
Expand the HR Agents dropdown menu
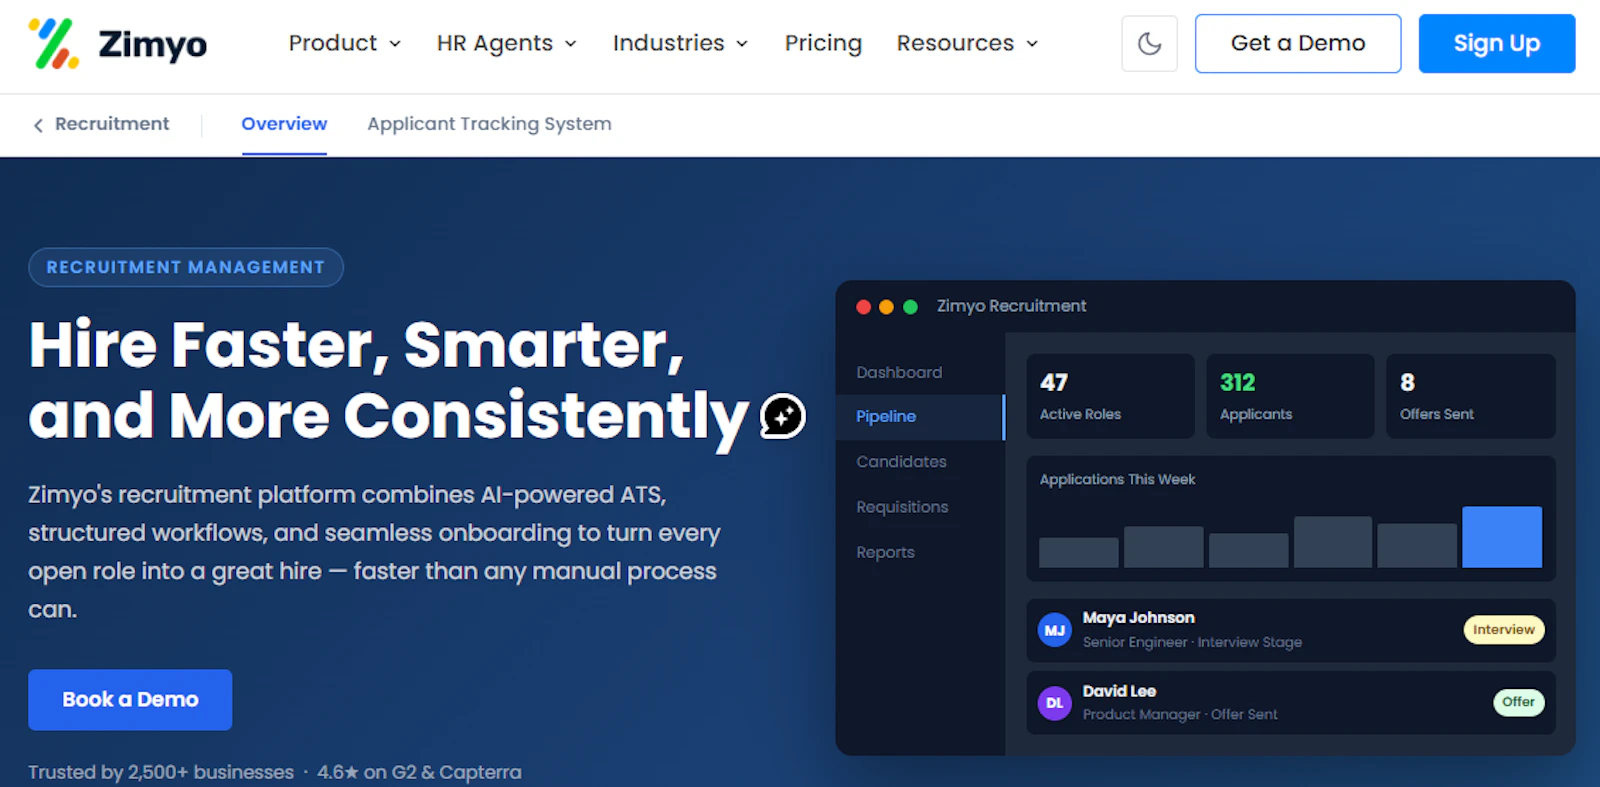[506, 43]
